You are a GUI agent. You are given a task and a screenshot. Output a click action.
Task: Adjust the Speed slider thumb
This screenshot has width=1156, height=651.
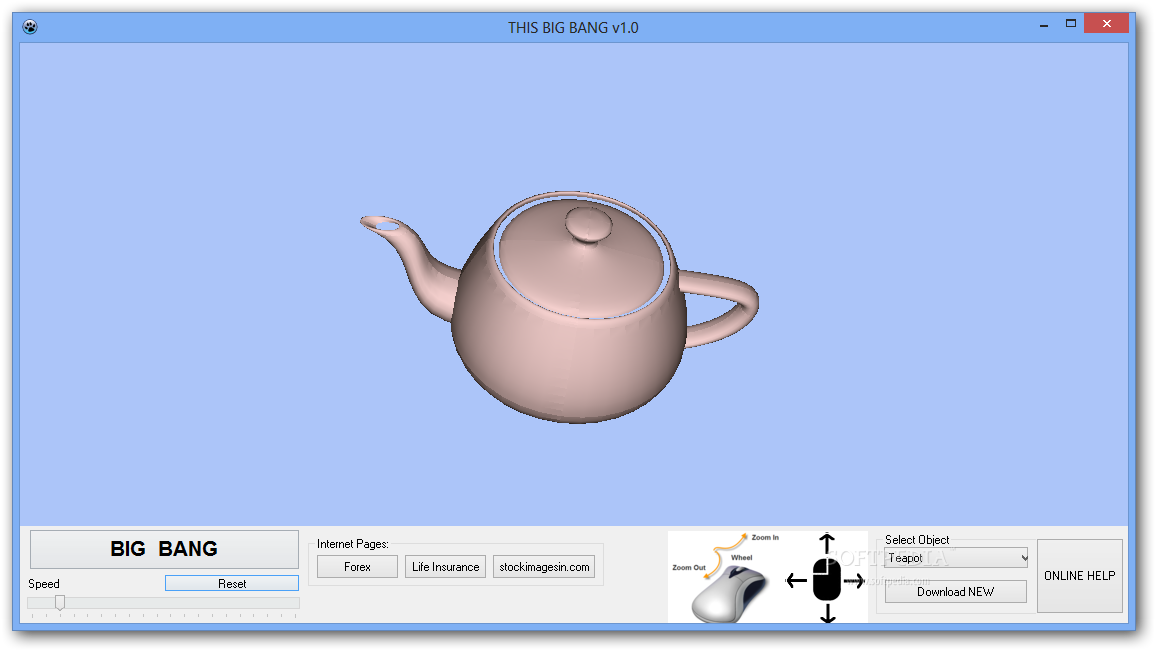coord(60,602)
